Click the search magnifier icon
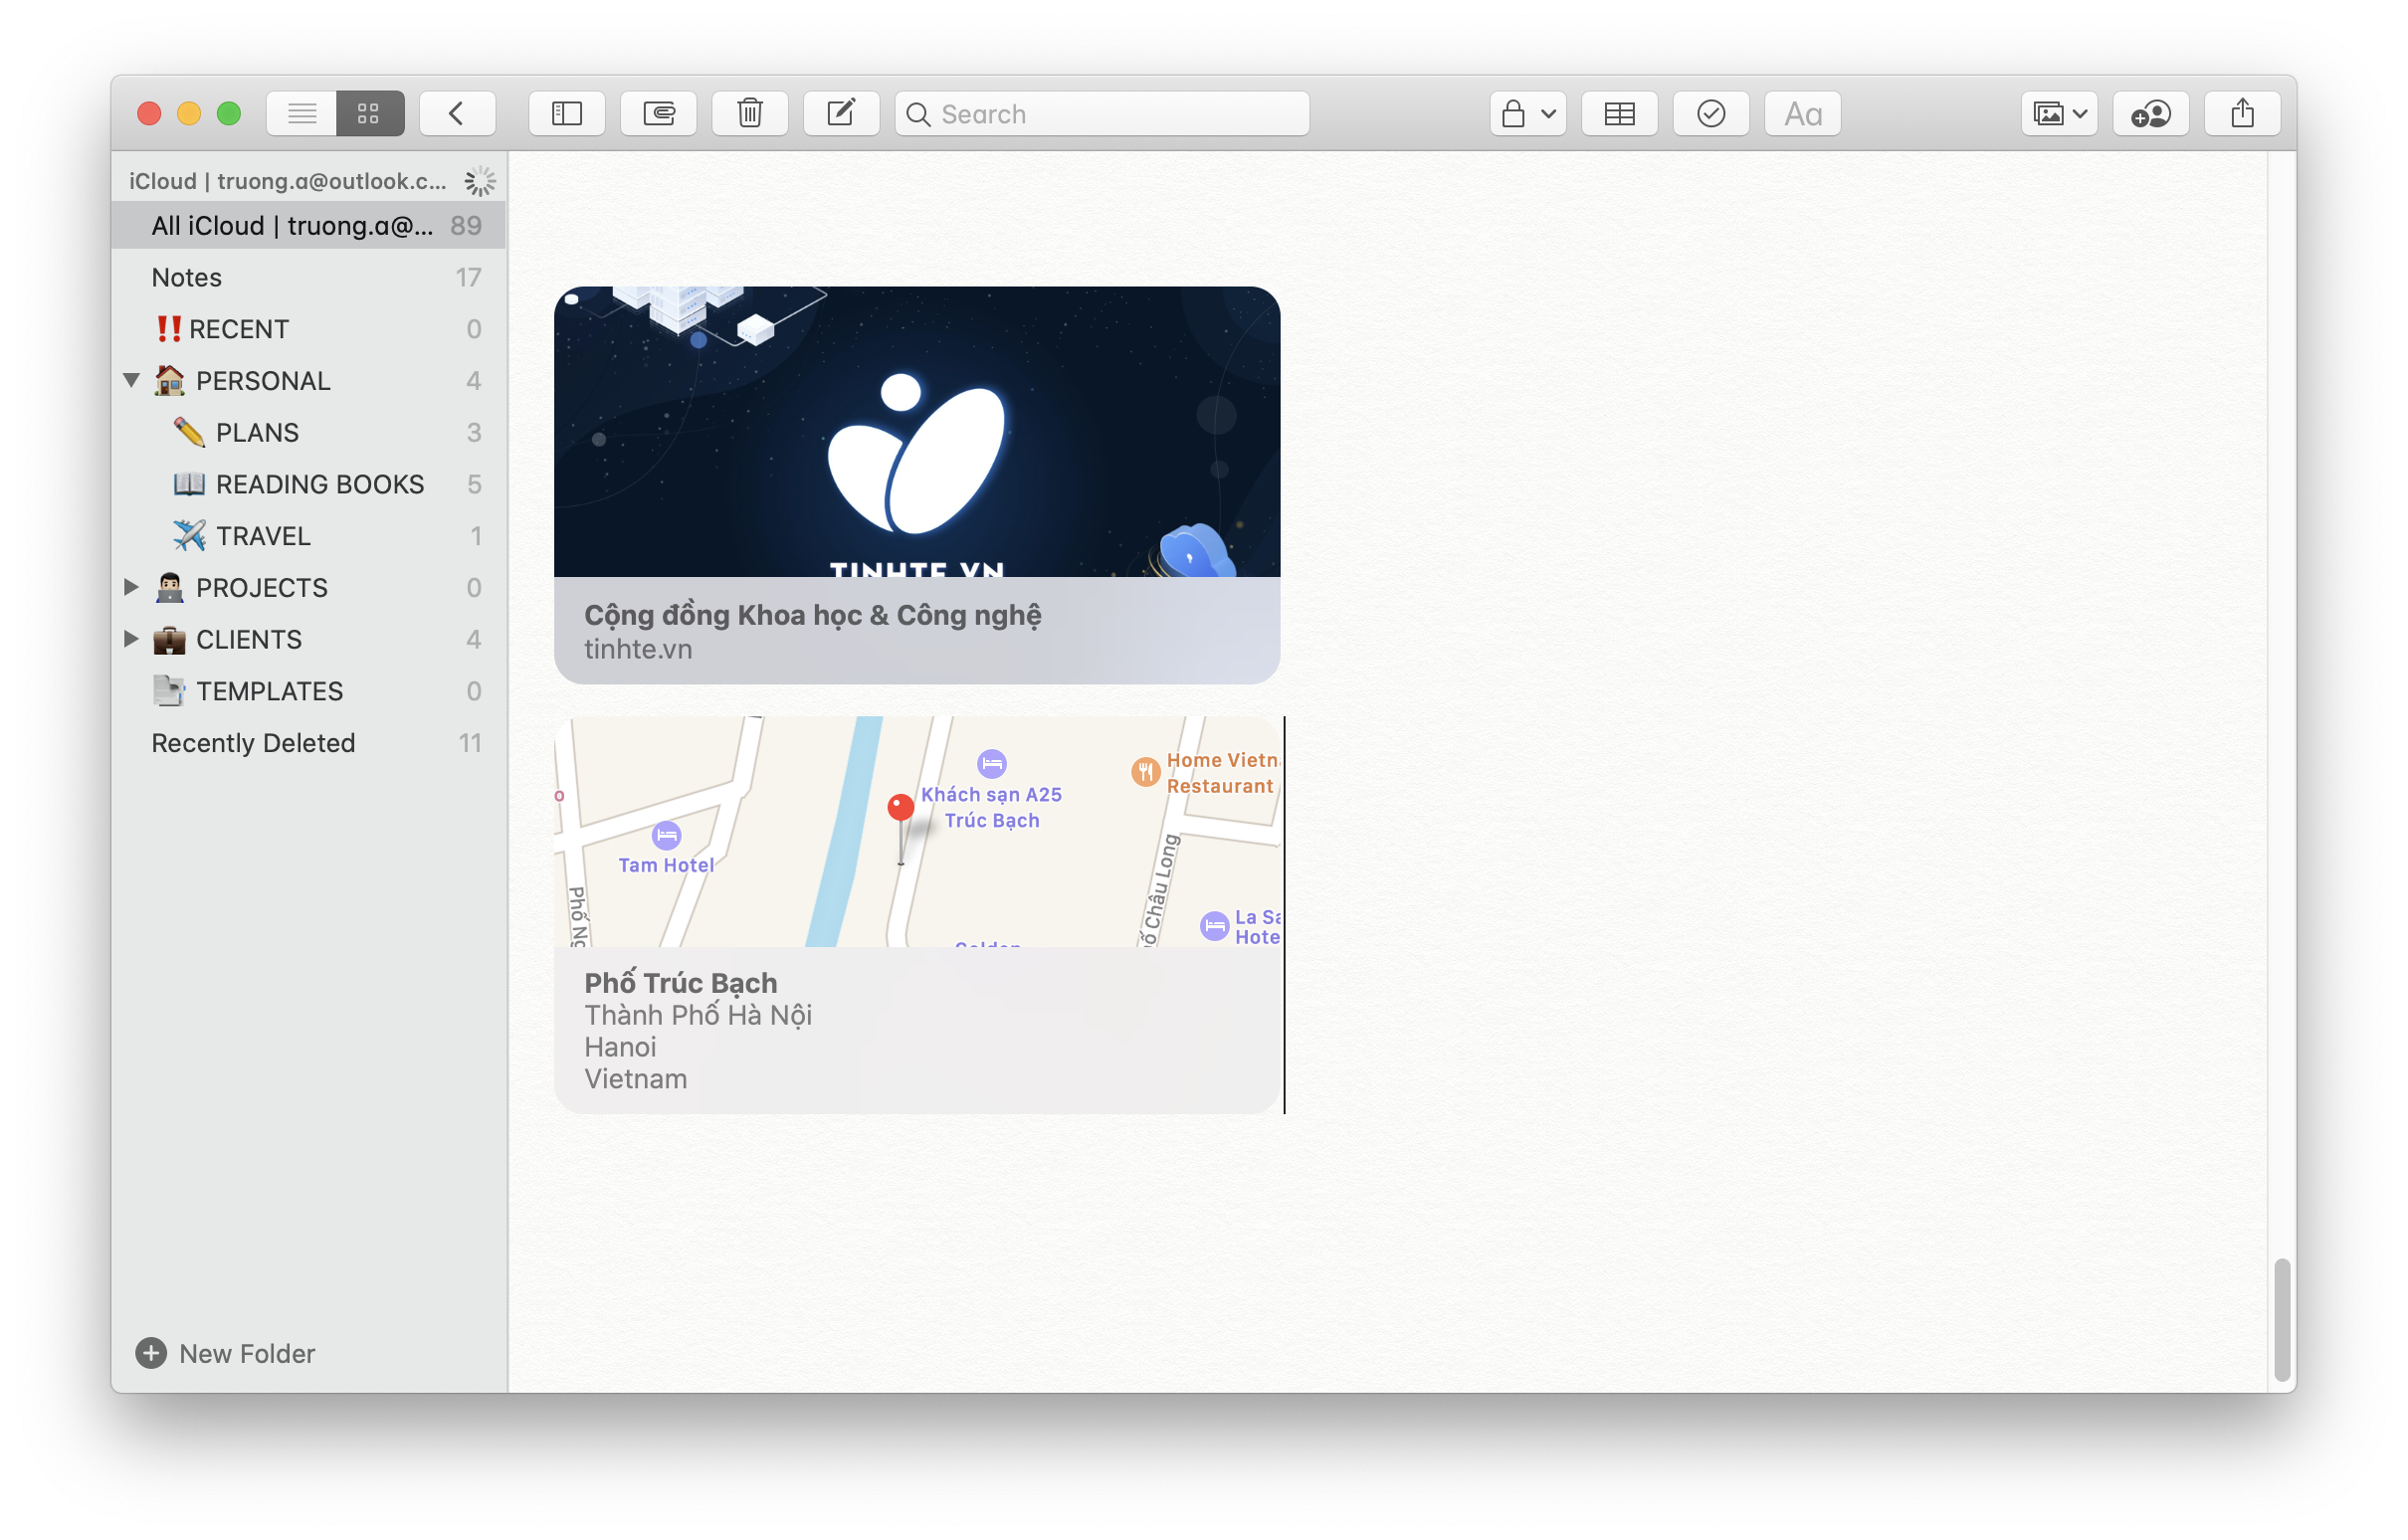The width and height of the screenshot is (2408, 1540). 918,114
